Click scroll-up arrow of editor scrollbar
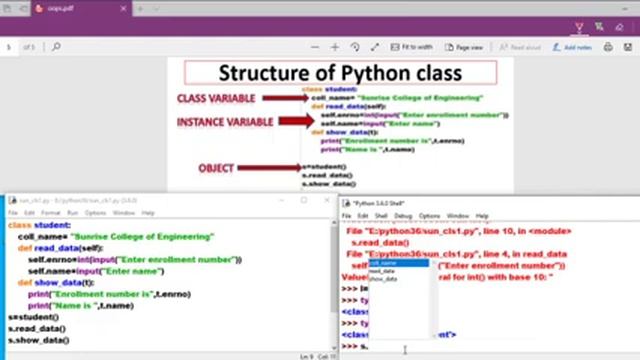Screen dimensions: 640x360 point(334,223)
